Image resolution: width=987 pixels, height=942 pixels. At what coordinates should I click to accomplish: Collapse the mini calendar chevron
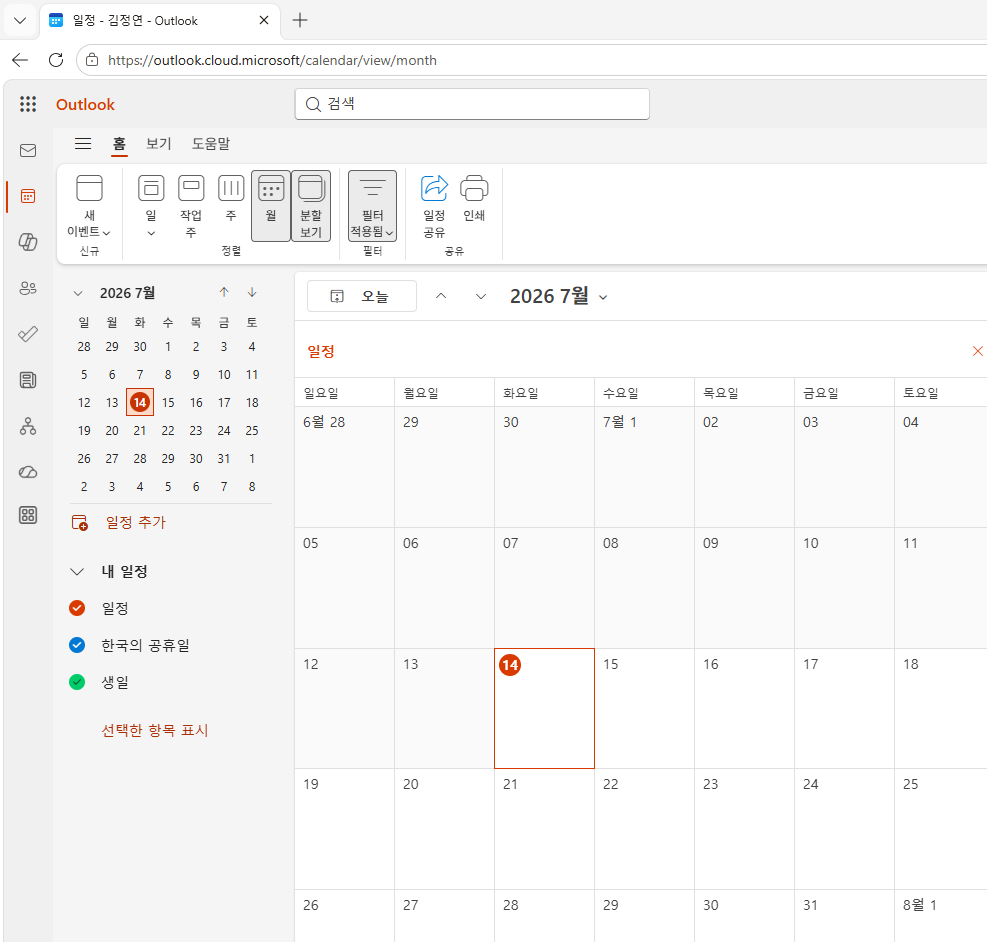tap(78, 293)
